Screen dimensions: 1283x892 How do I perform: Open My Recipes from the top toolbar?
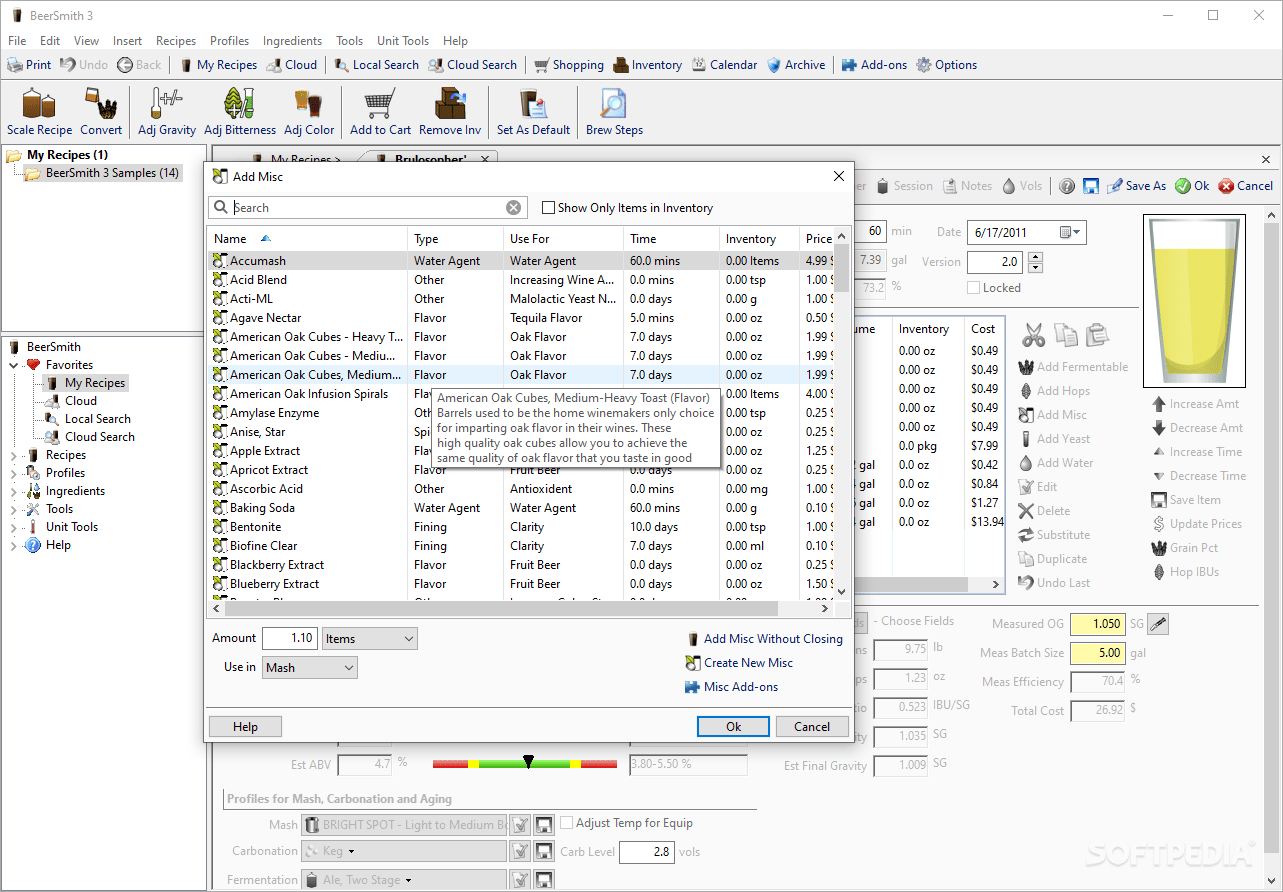click(218, 65)
